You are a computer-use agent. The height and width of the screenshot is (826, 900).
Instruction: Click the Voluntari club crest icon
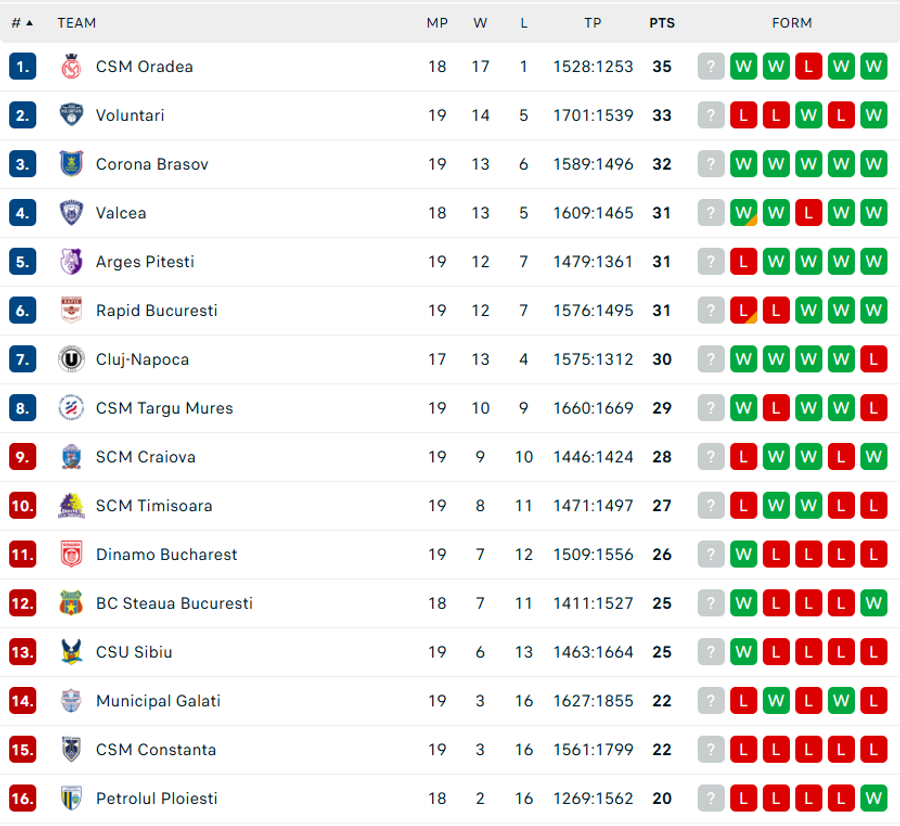point(71,115)
